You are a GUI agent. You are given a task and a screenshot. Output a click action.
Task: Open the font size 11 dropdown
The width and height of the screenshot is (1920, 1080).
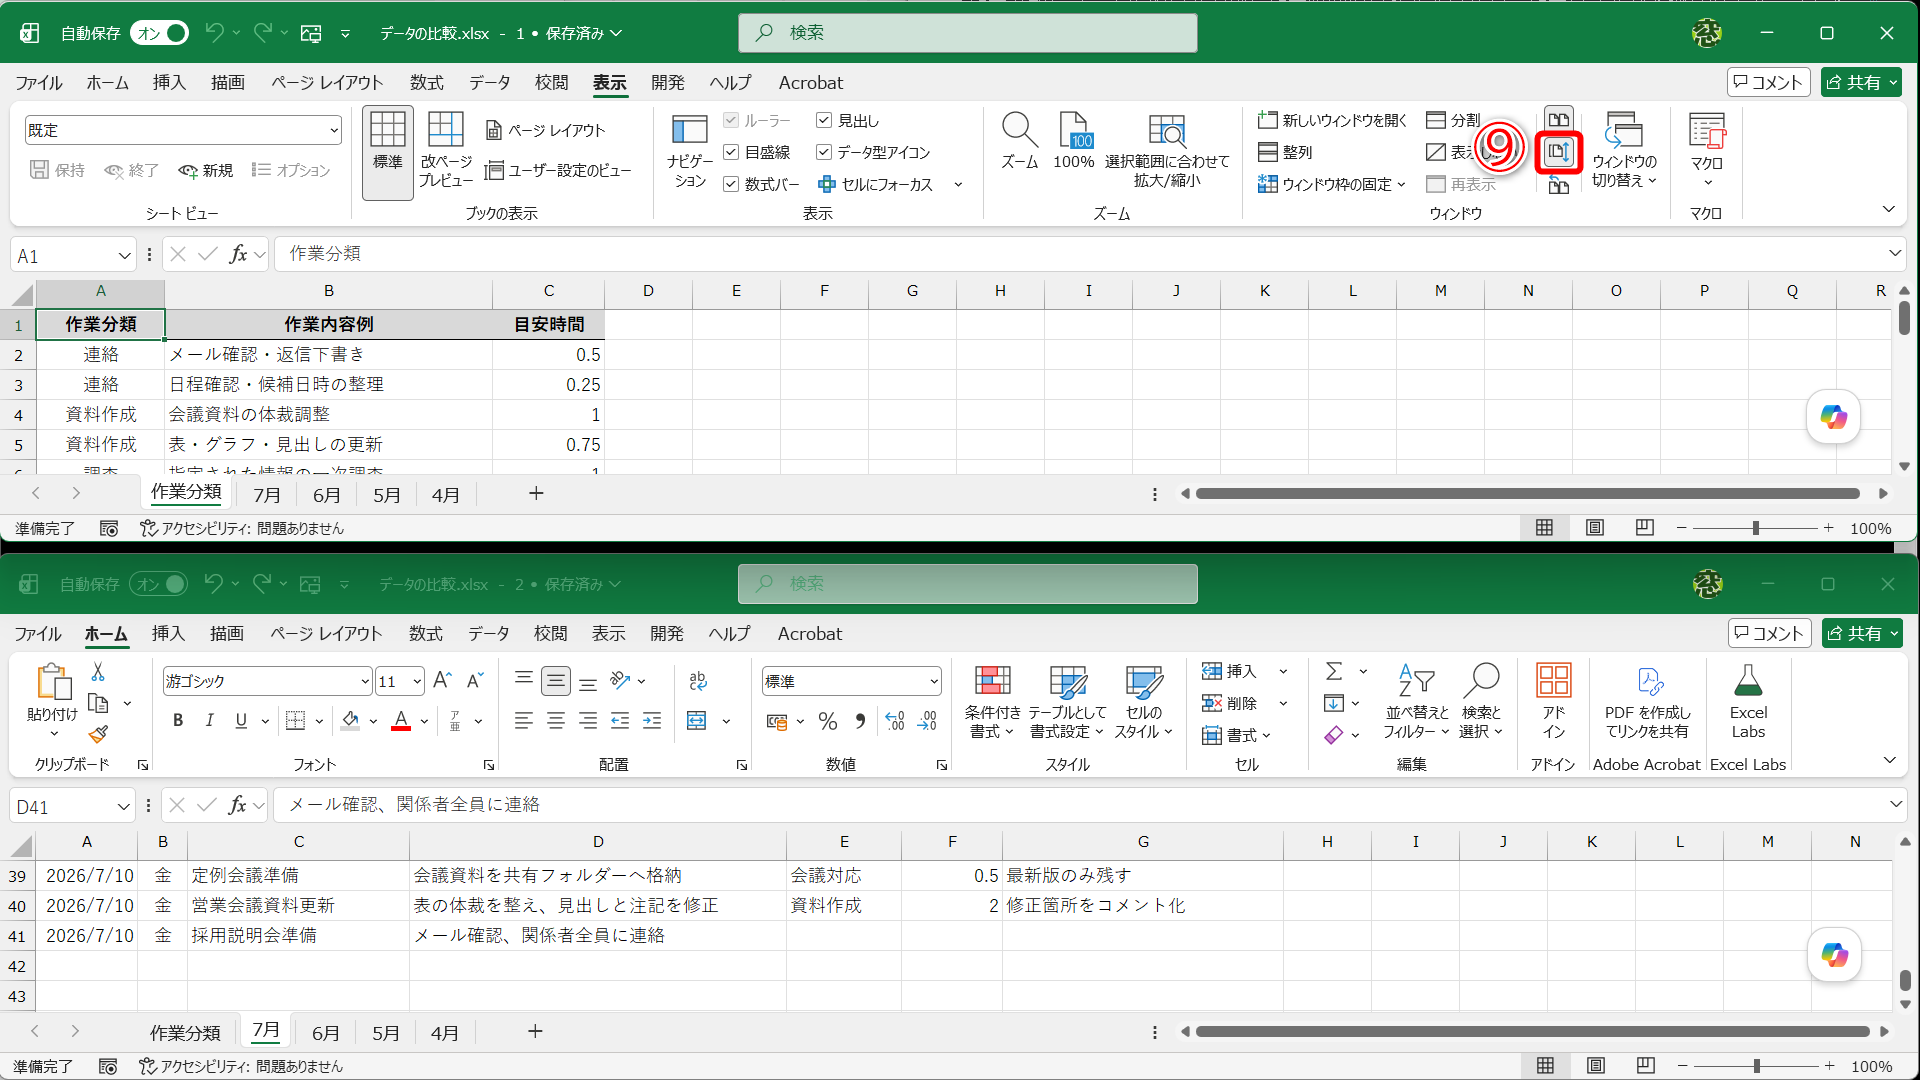click(417, 682)
